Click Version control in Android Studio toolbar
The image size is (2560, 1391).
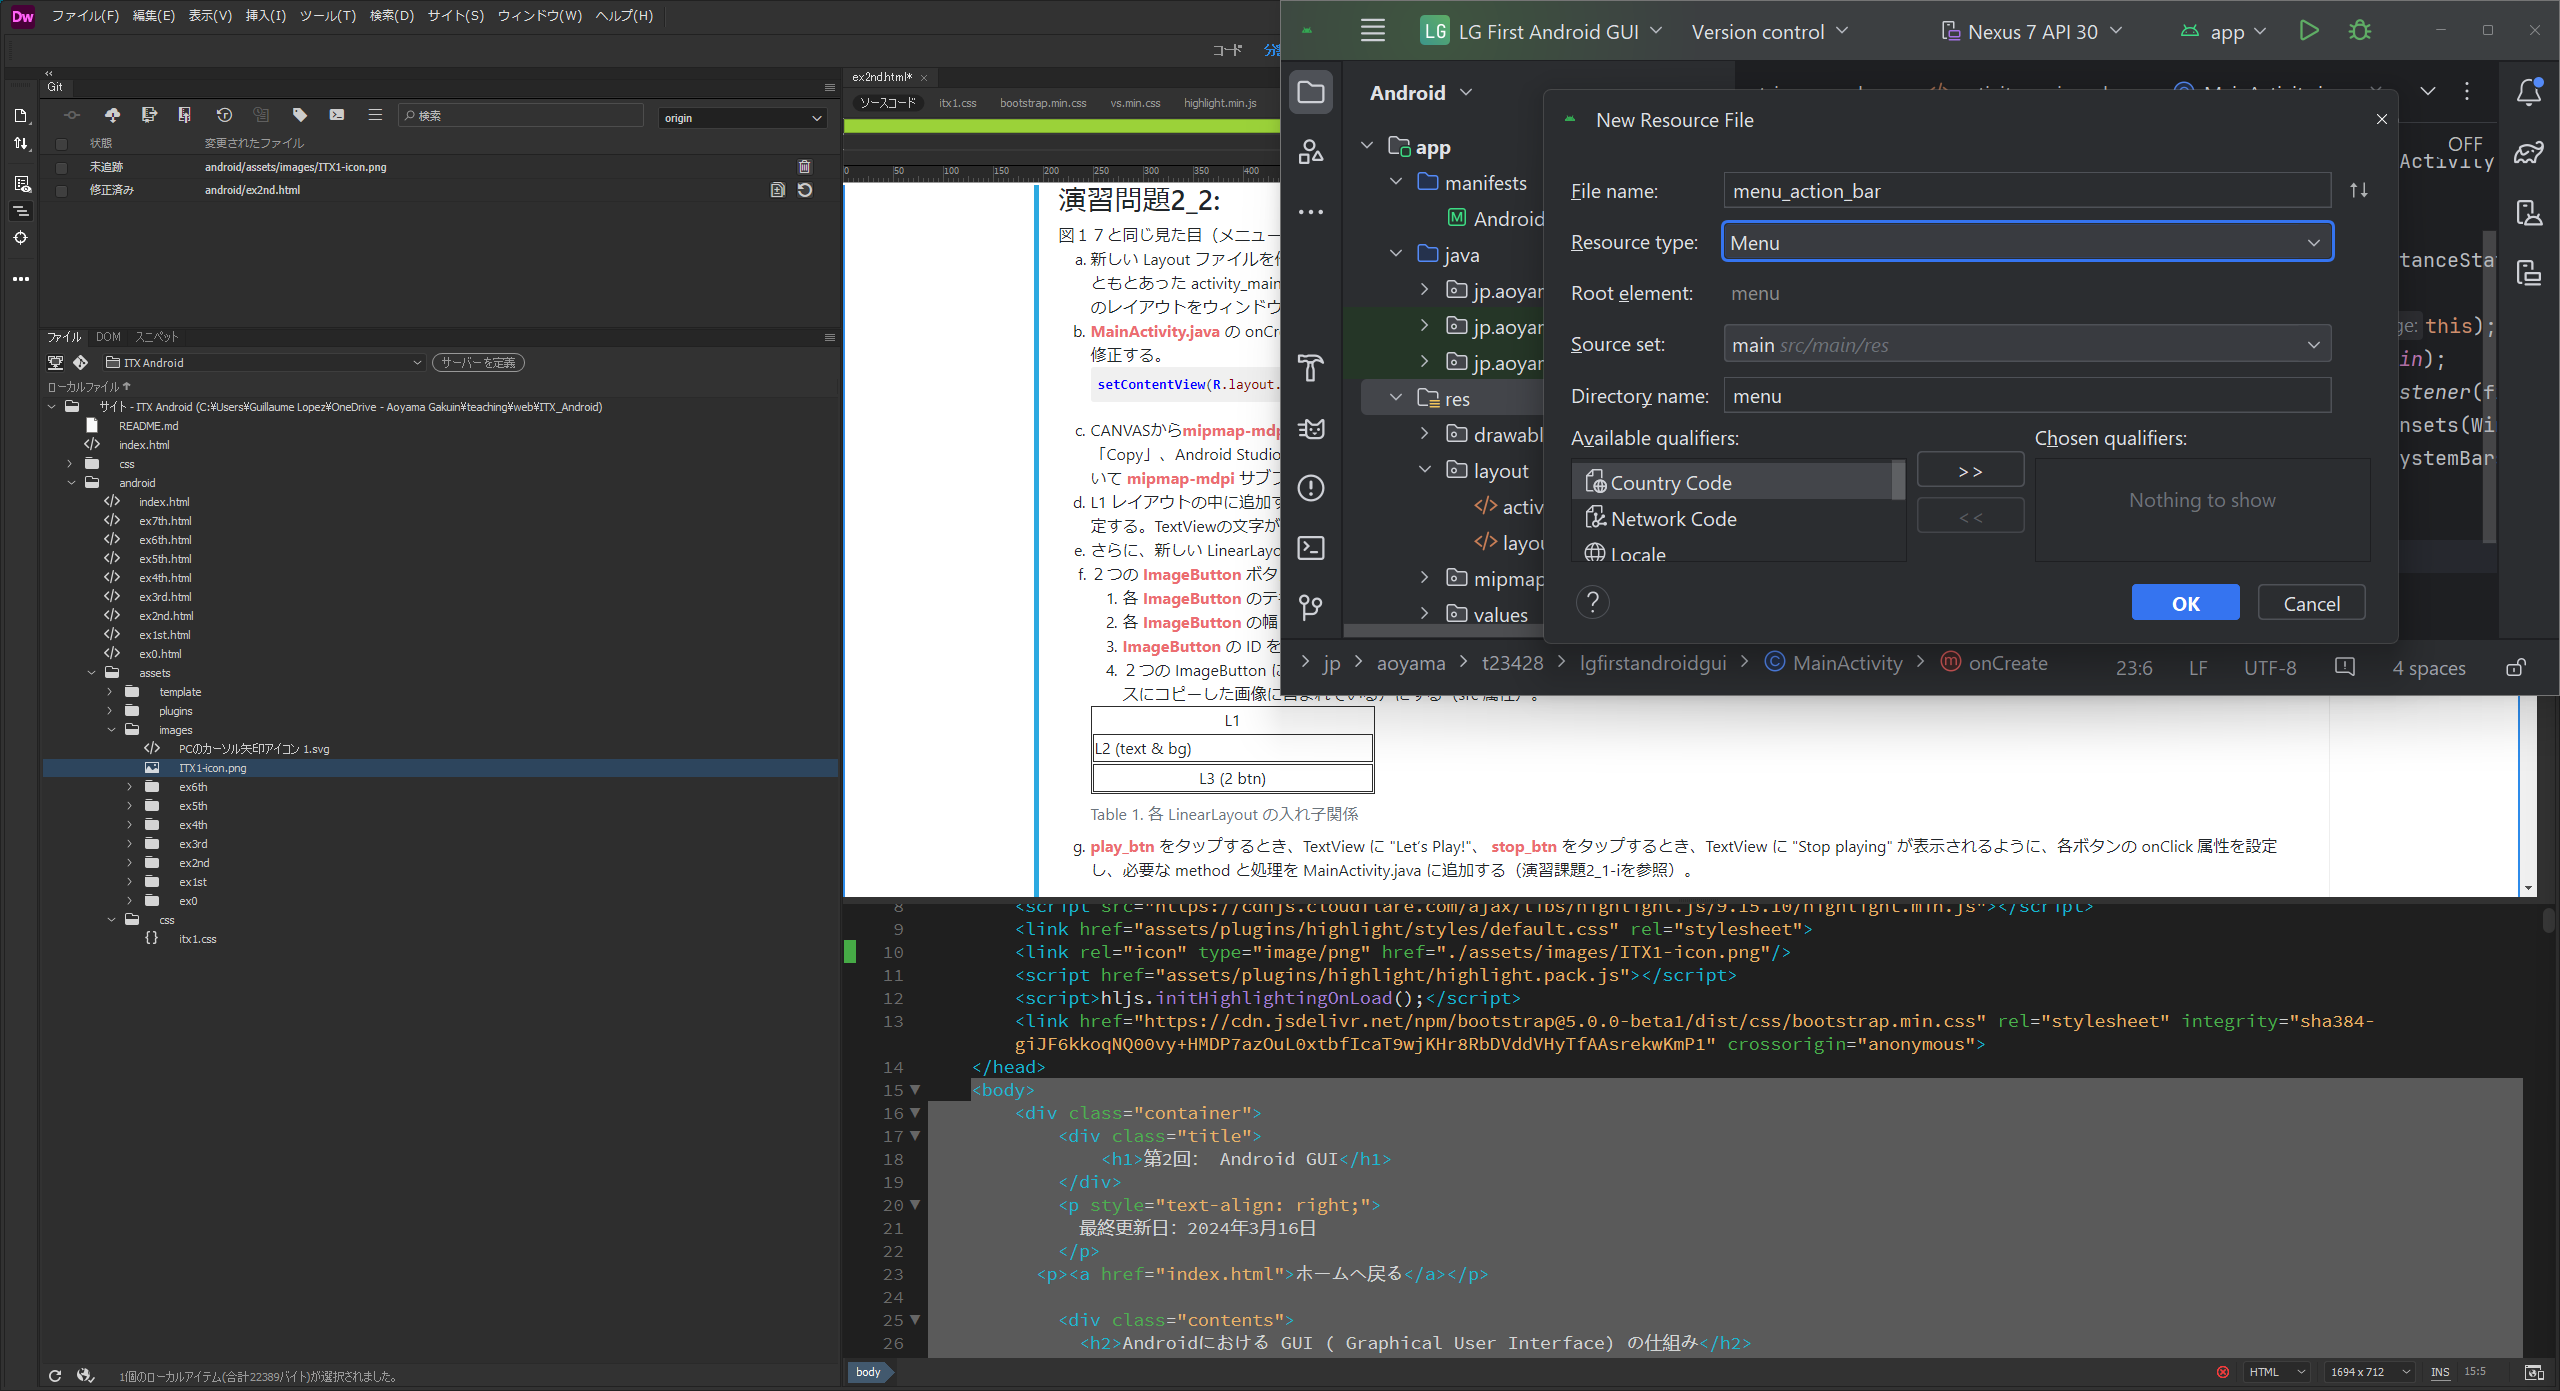tap(1769, 31)
